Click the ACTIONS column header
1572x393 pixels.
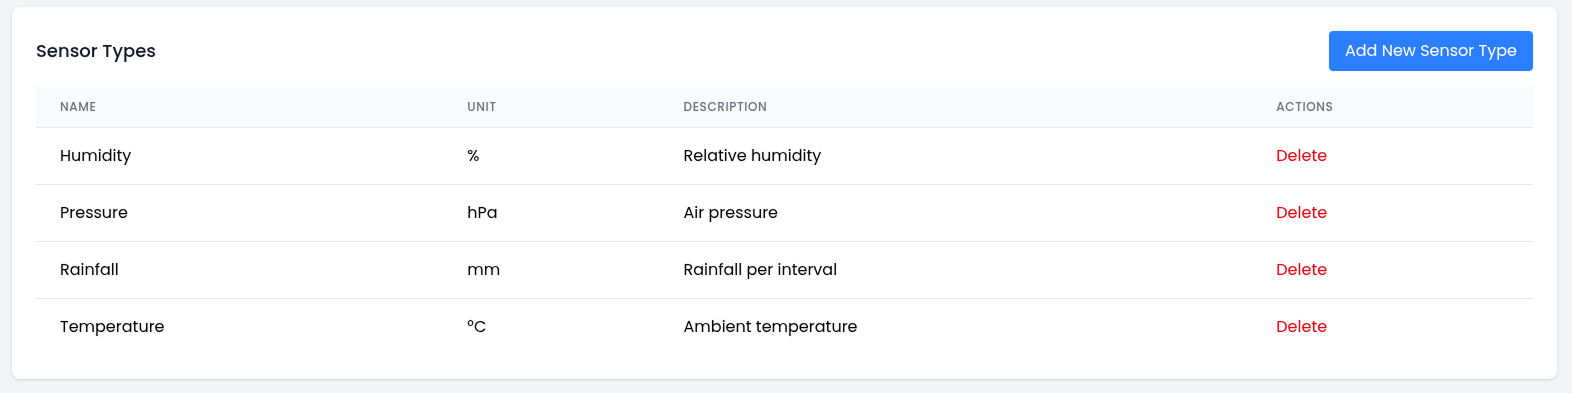pyautogui.click(x=1304, y=107)
